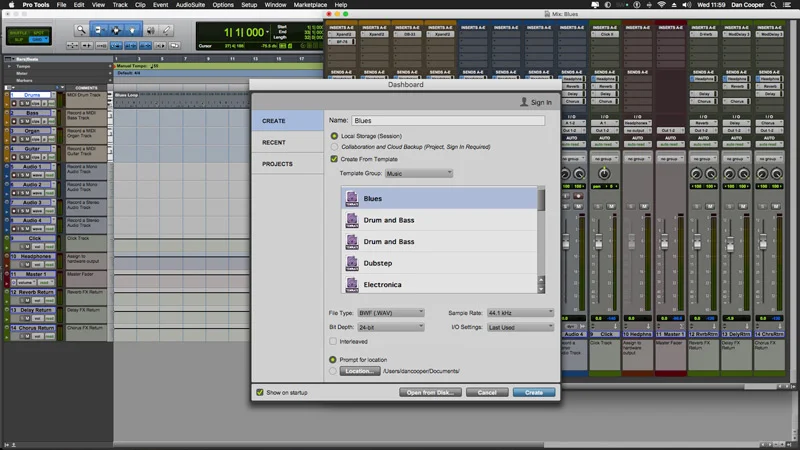The image size is (800, 450).
Task: Click the 11 Master 1 channel fader
Action: 664,243
